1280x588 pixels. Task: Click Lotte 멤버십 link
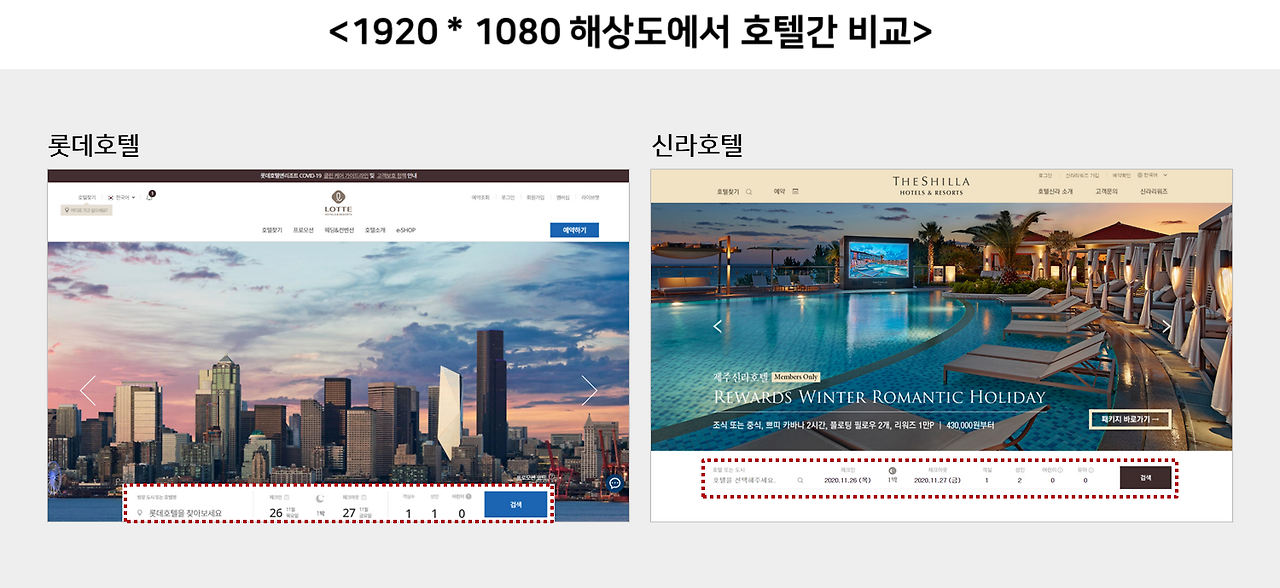[x=563, y=198]
